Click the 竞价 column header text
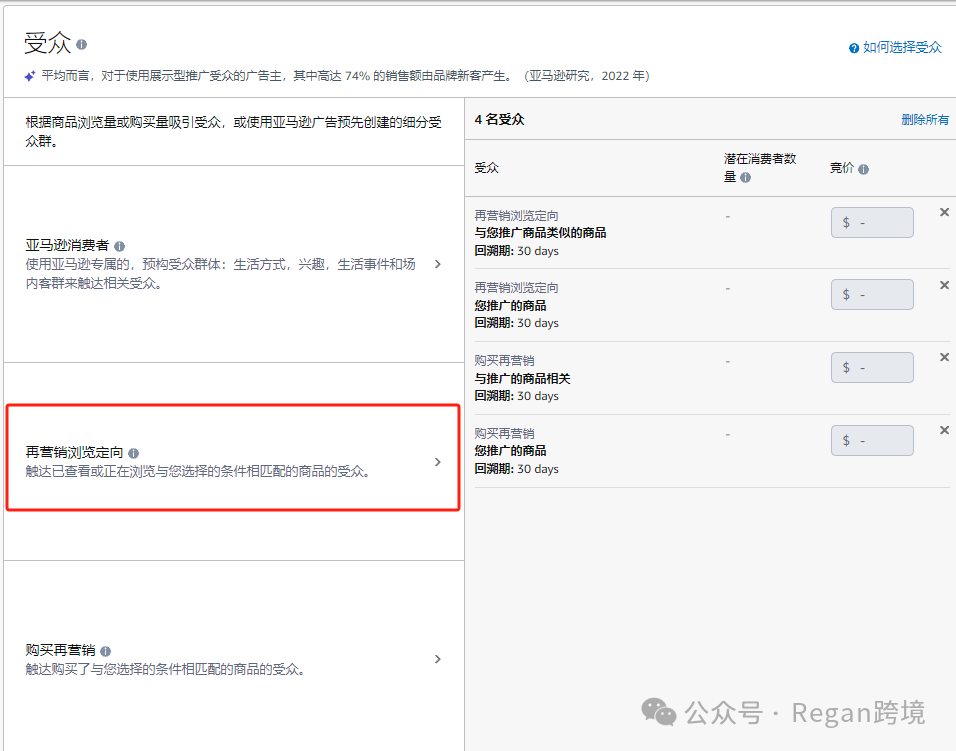 (841, 168)
